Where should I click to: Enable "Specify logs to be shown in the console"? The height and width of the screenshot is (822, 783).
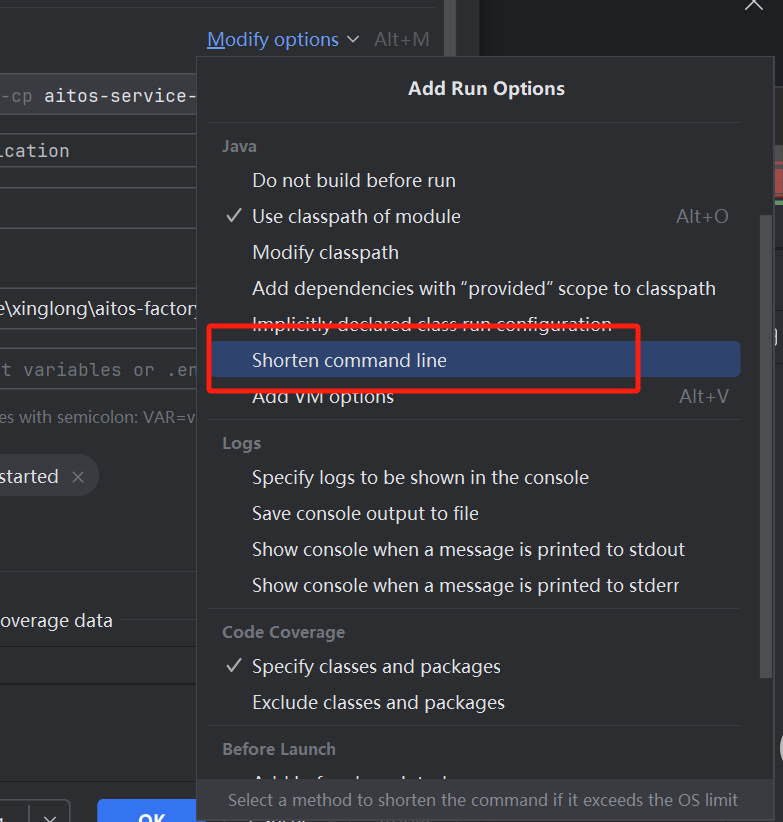click(420, 477)
